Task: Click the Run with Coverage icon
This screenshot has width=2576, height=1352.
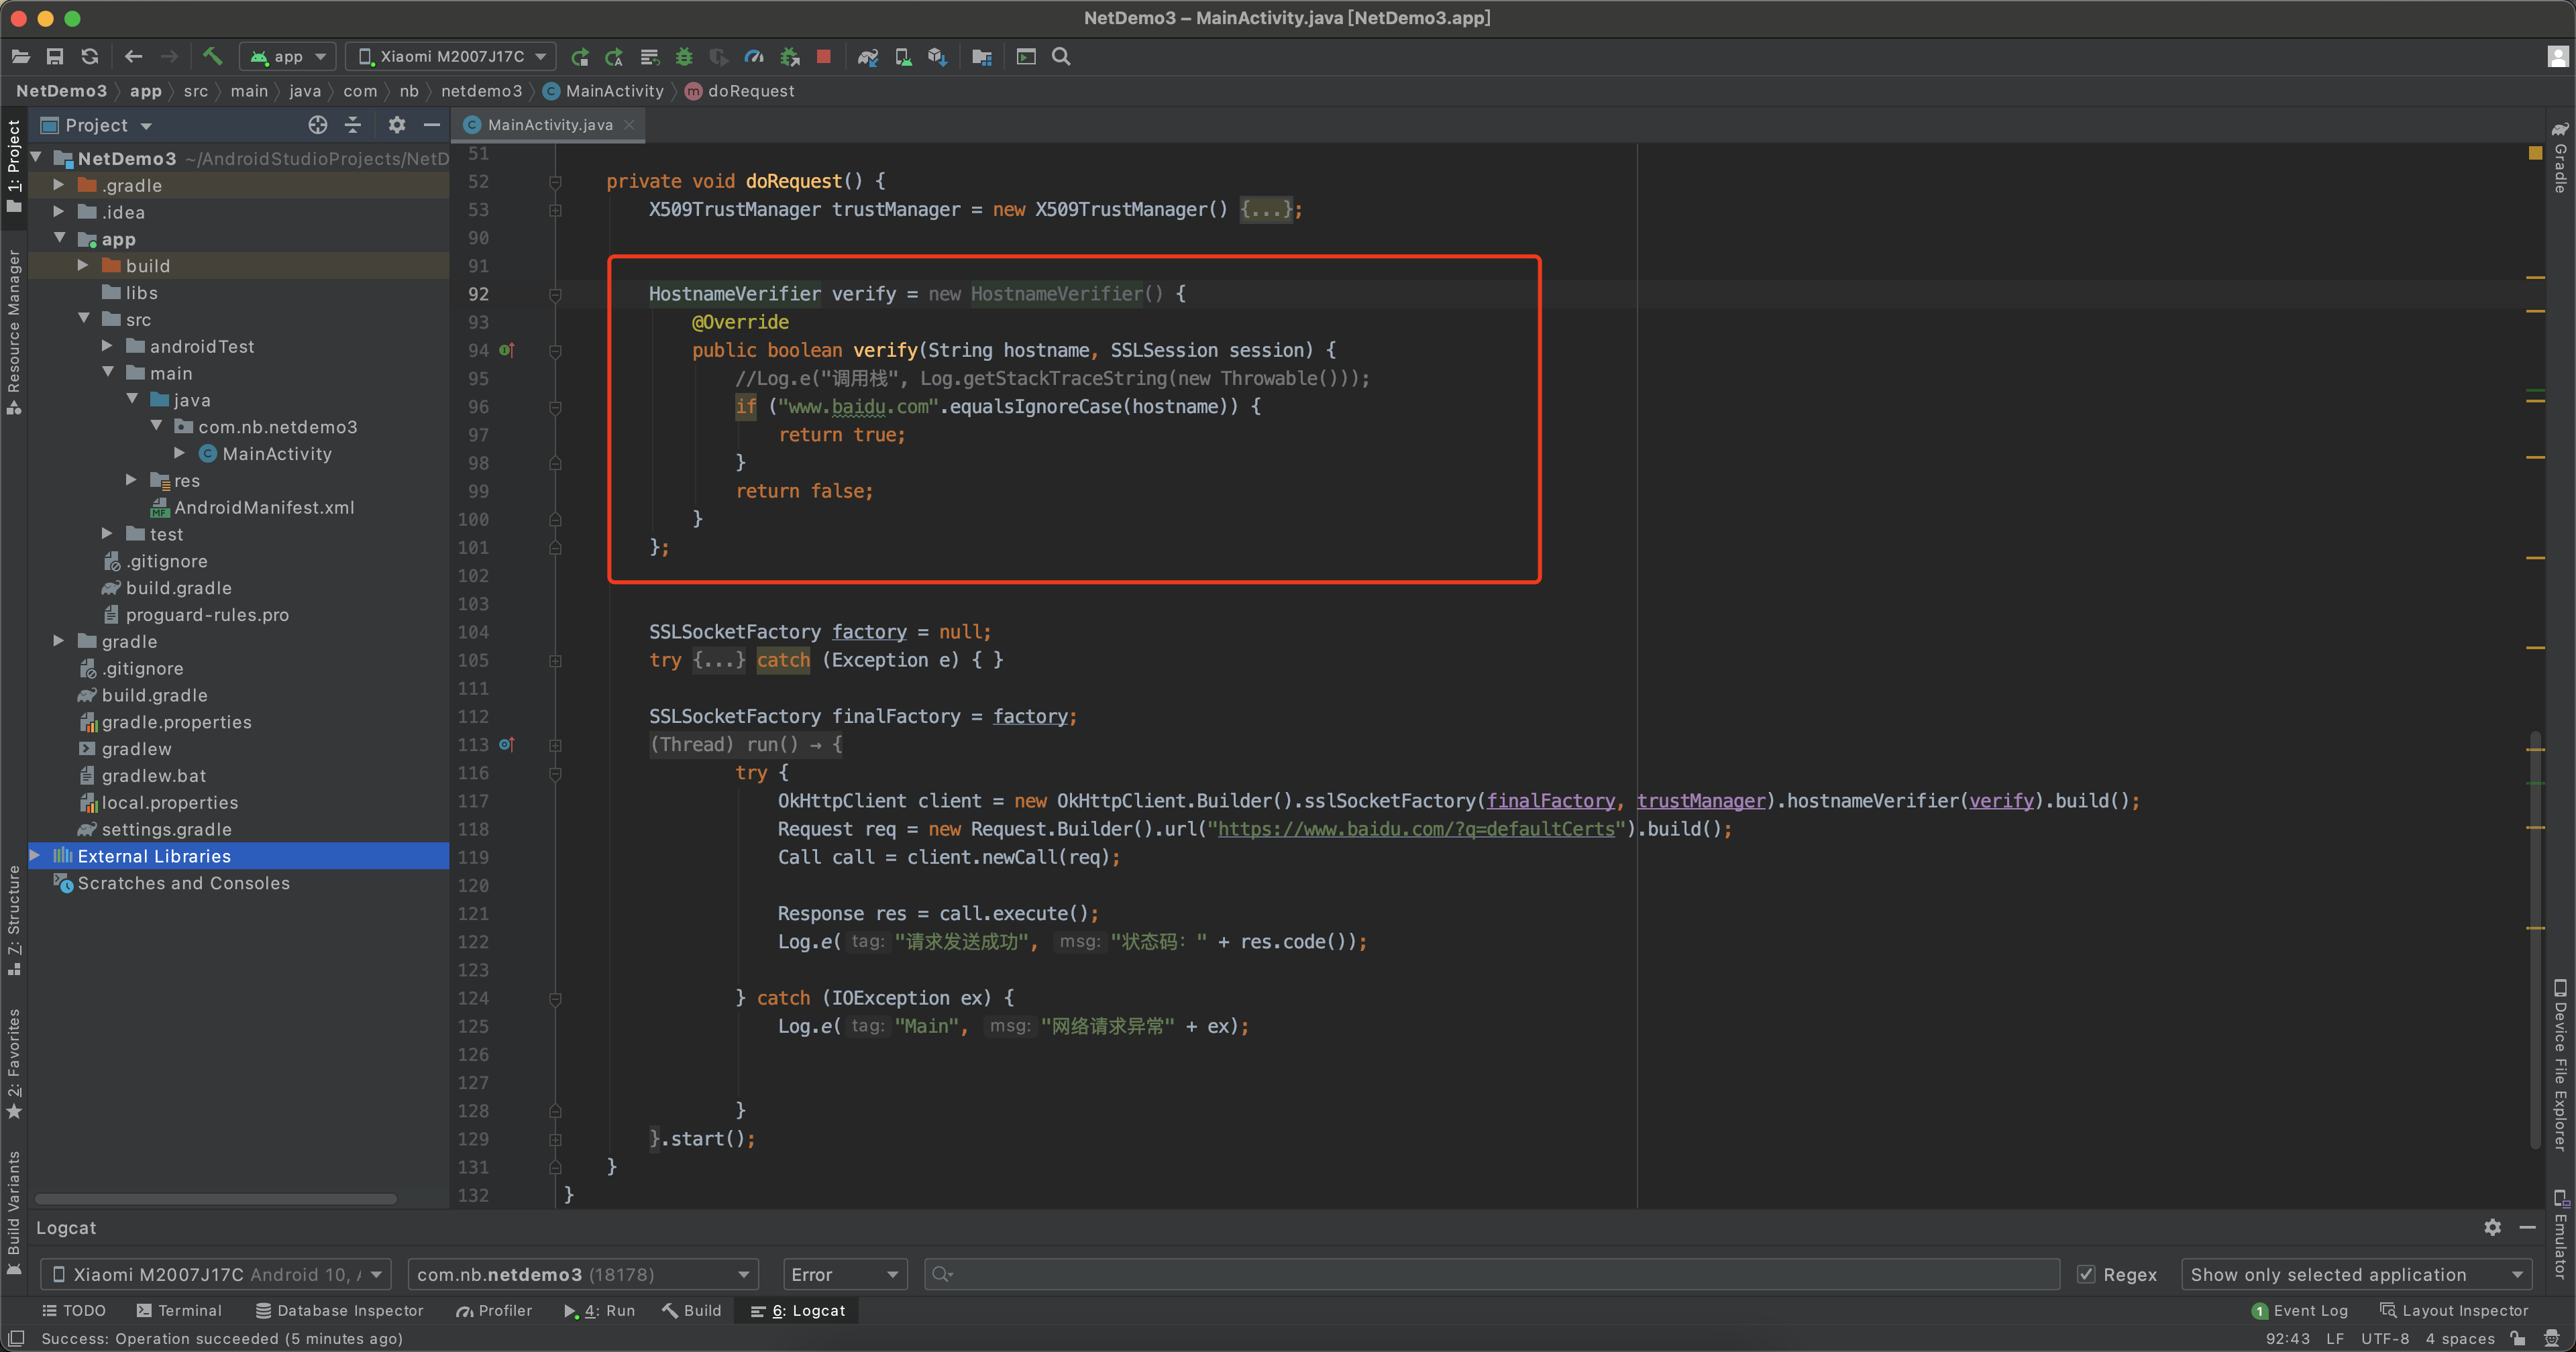Action: (718, 57)
